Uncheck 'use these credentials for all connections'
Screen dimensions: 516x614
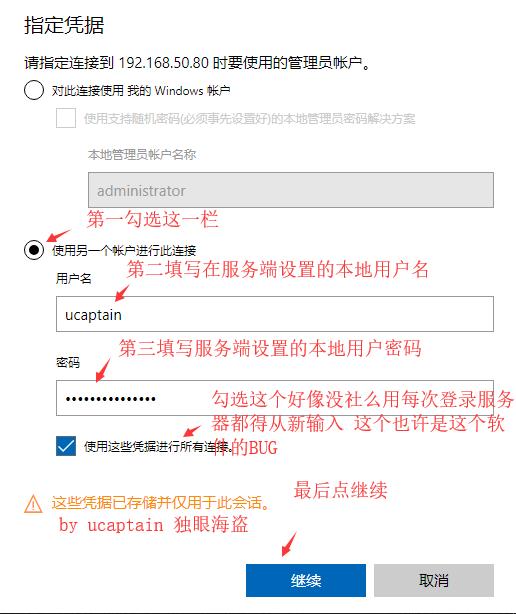pyautogui.click(x=66, y=446)
